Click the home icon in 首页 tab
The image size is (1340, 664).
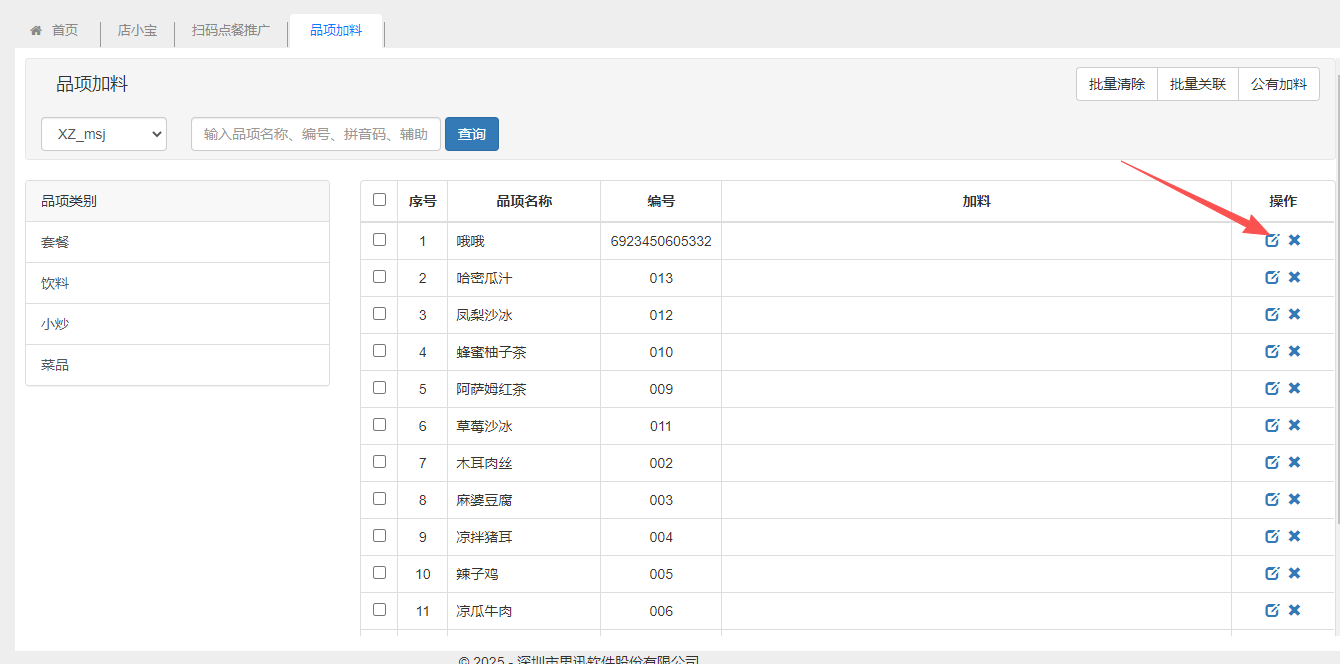click(x=37, y=31)
